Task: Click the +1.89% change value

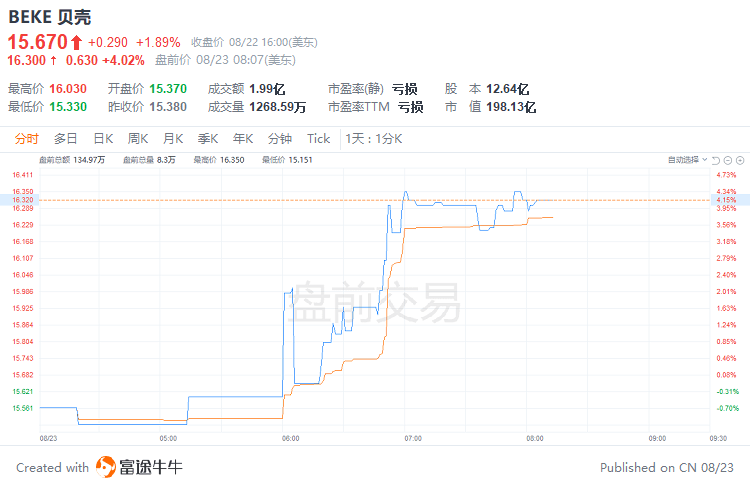Action: (158, 43)
